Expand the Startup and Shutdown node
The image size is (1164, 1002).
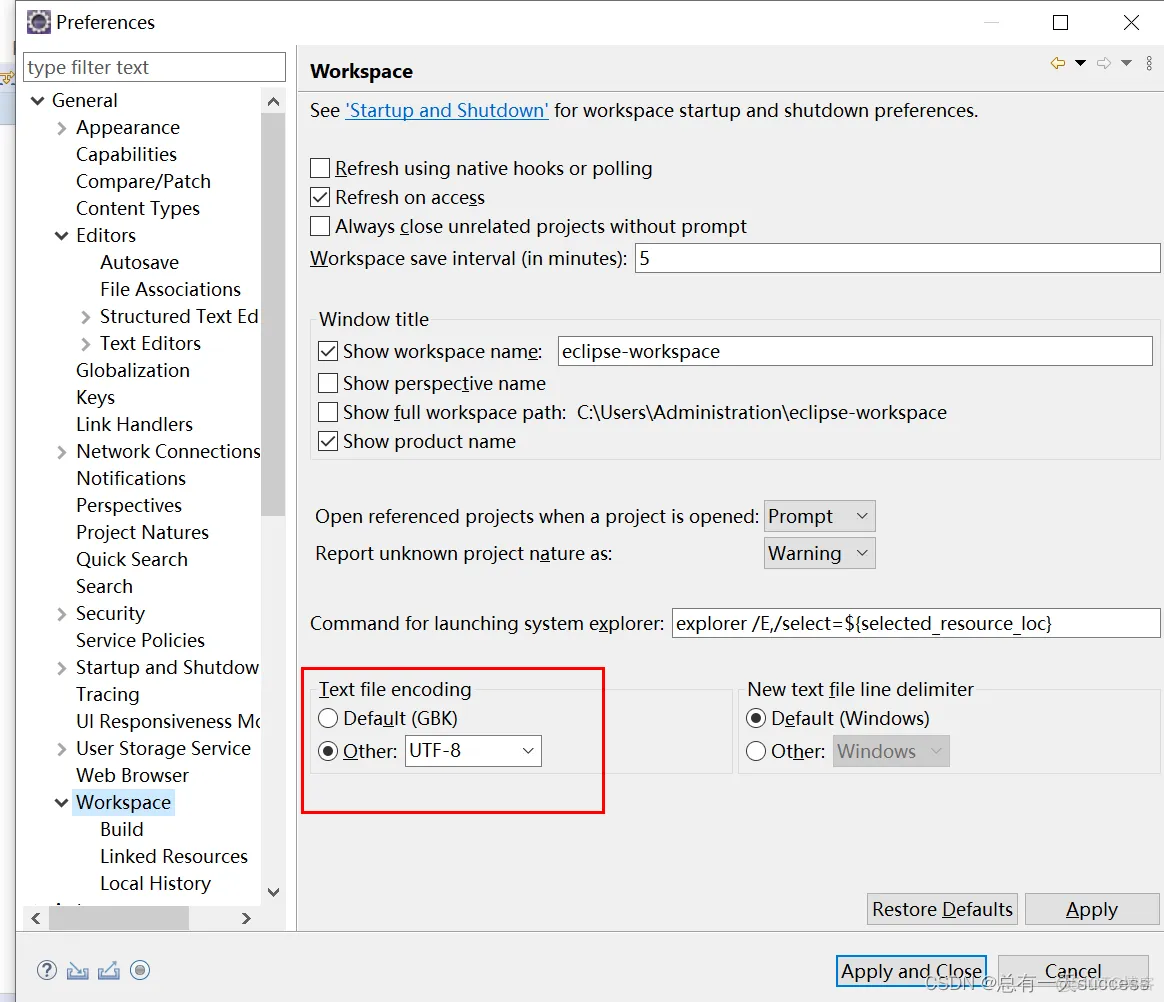tap(62, 668)
